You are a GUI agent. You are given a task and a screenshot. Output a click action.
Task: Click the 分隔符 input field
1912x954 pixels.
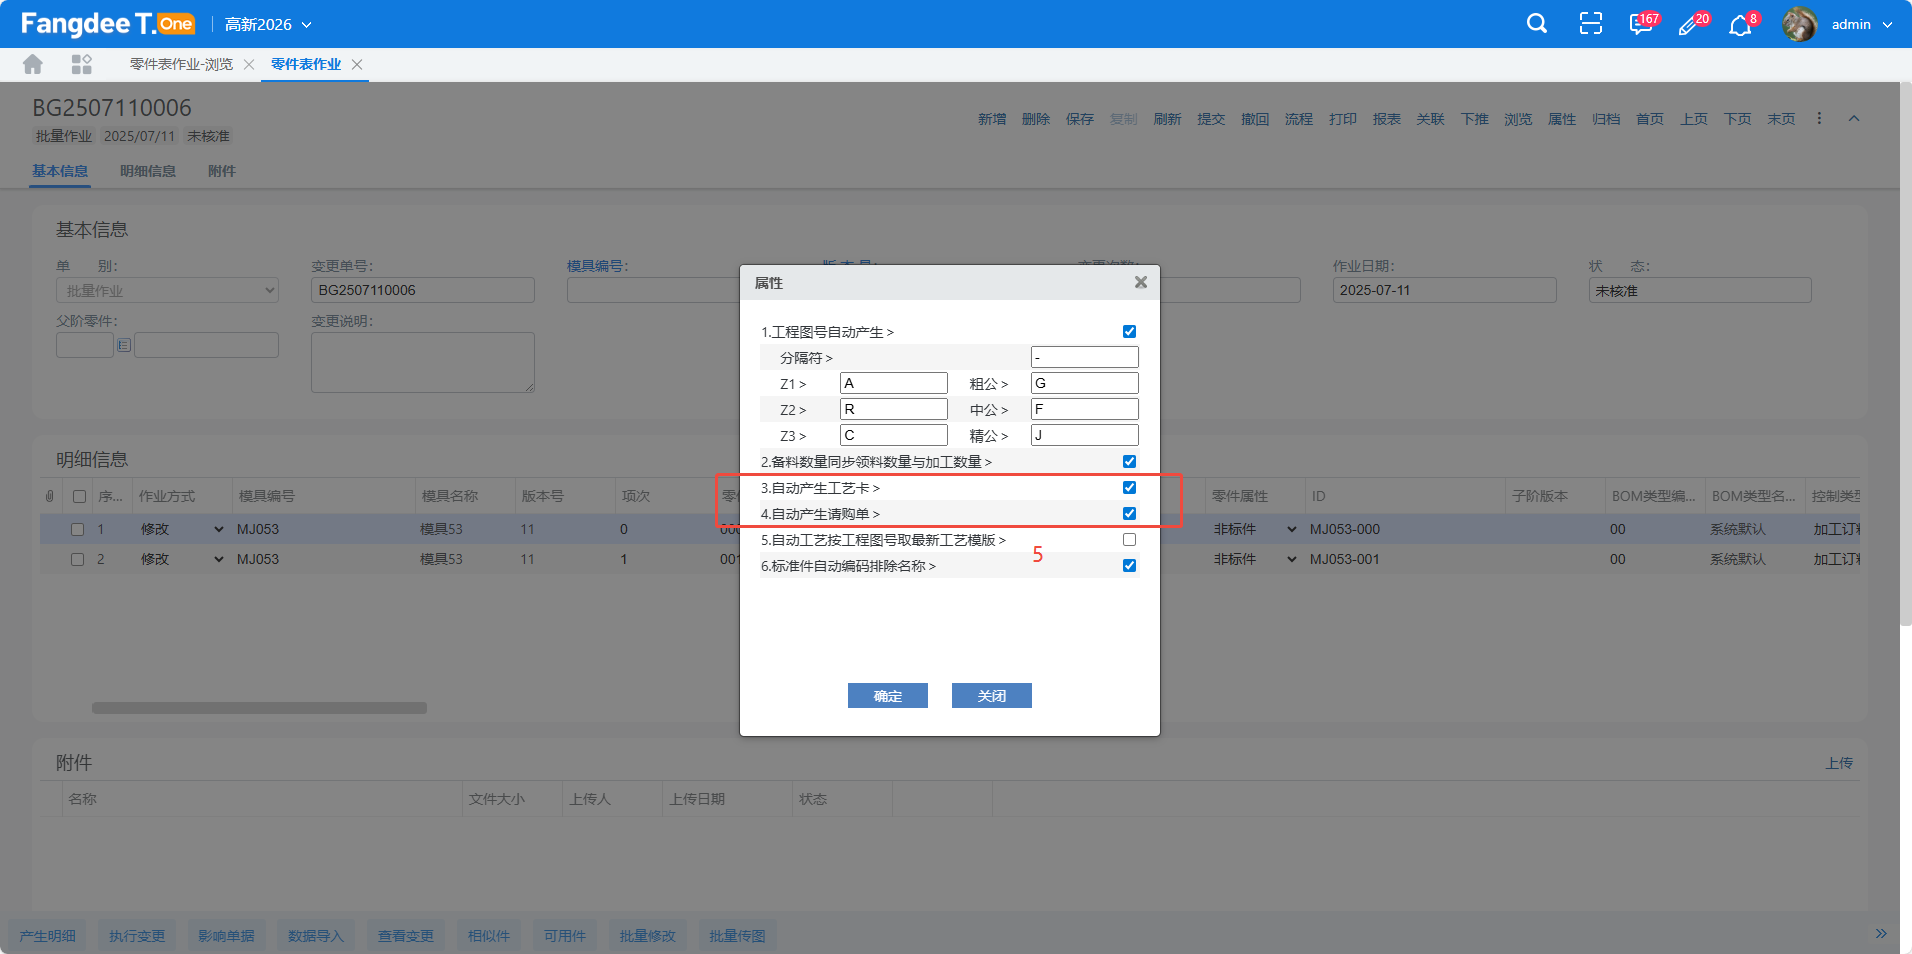click(1084, 358)
